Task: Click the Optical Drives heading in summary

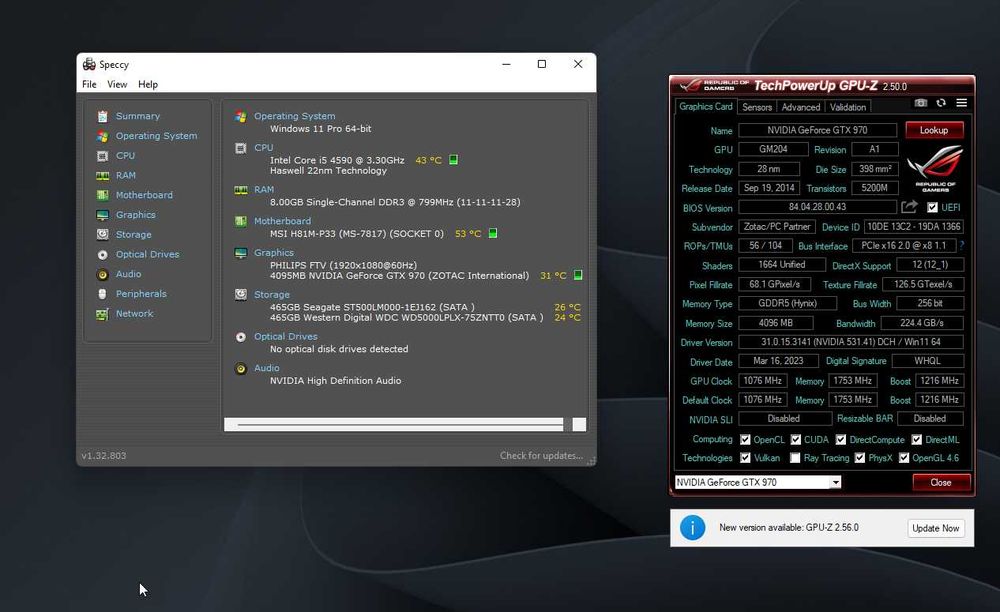Action: 285,337
